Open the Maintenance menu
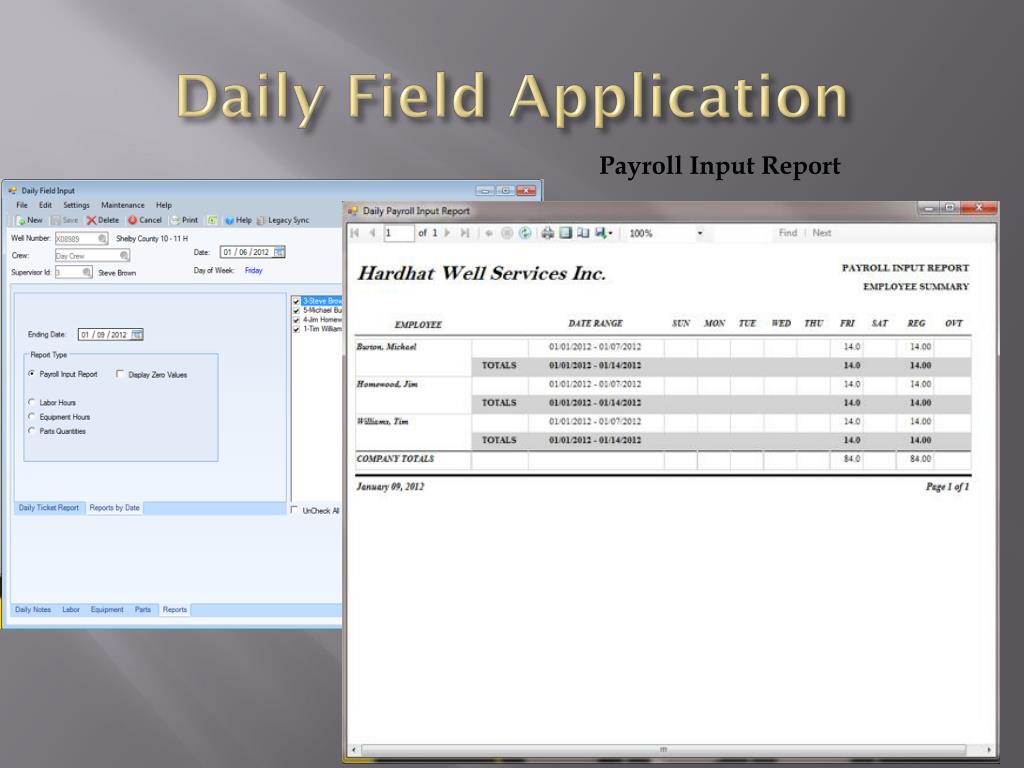Screen dimensions: 1024x768 (x=123, y=205)
